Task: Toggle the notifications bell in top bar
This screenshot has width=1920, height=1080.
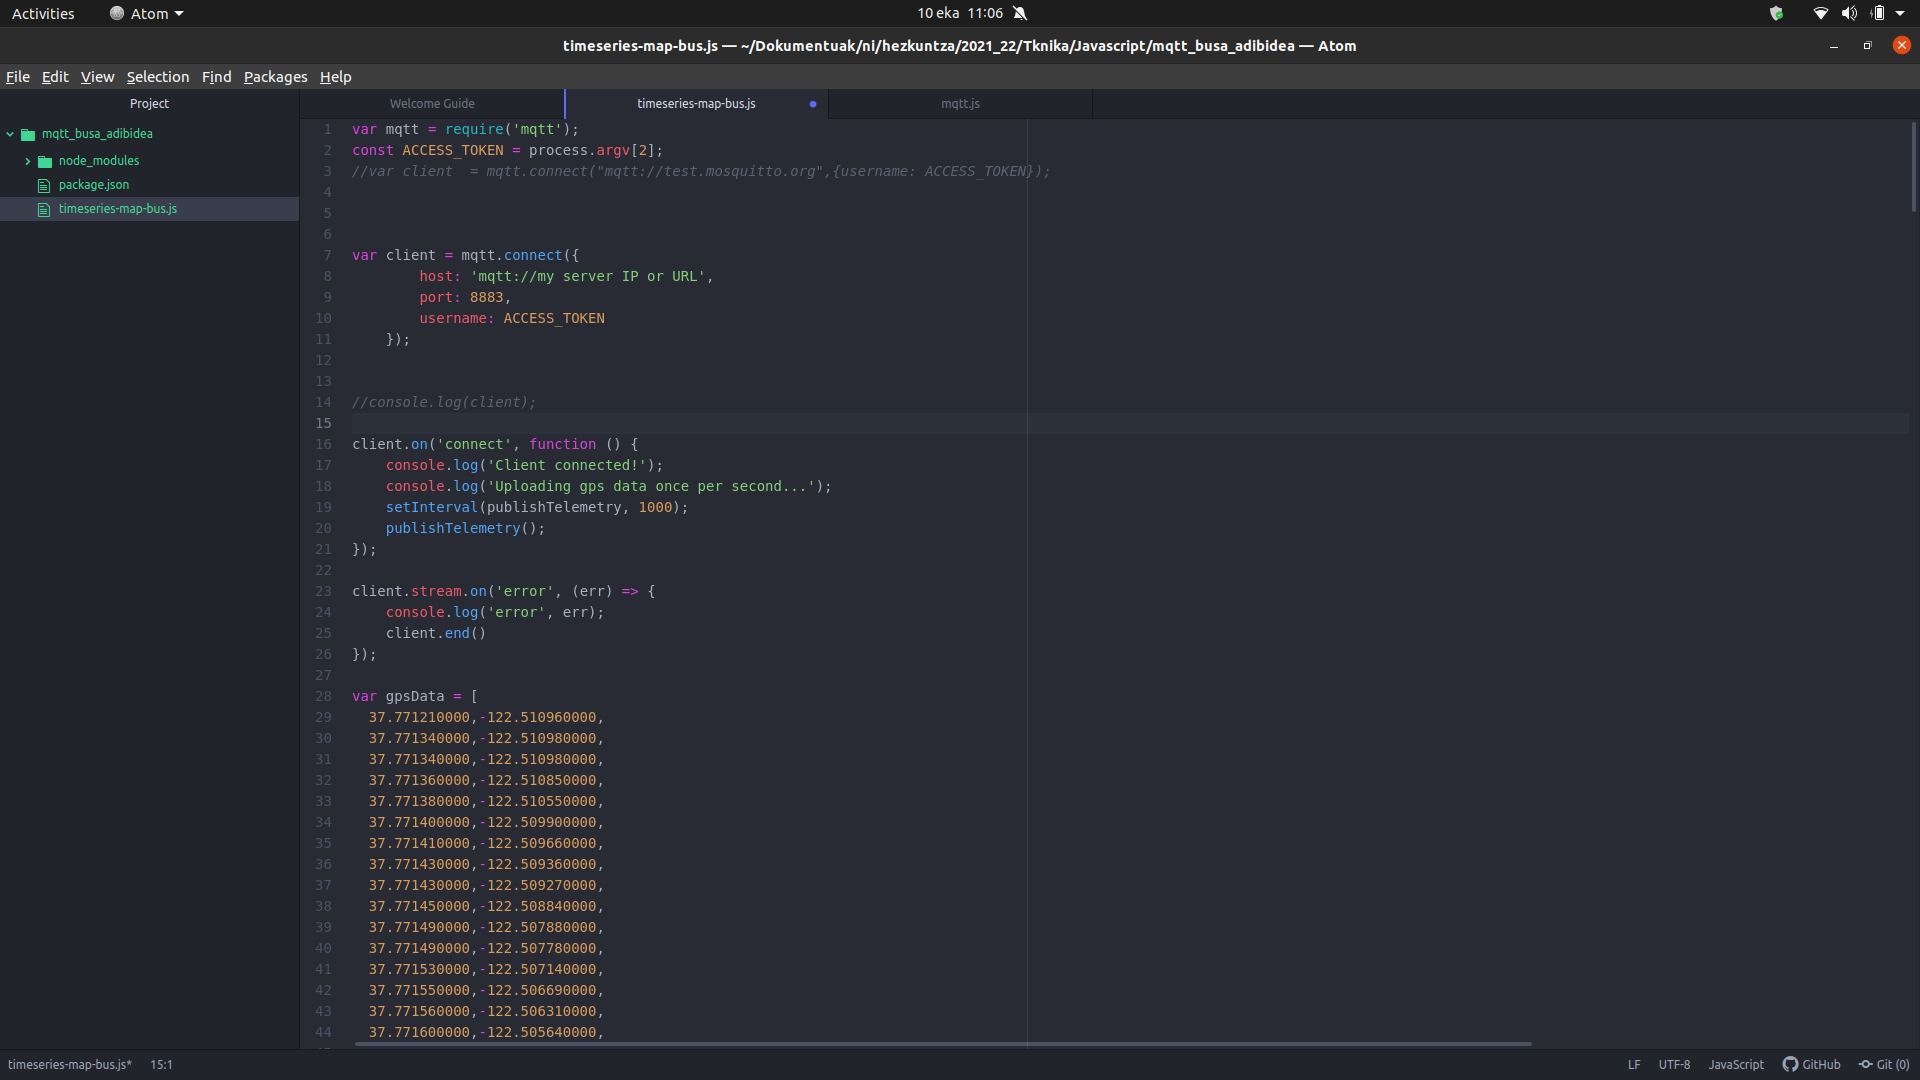Action: click(x=1020, y=13)
